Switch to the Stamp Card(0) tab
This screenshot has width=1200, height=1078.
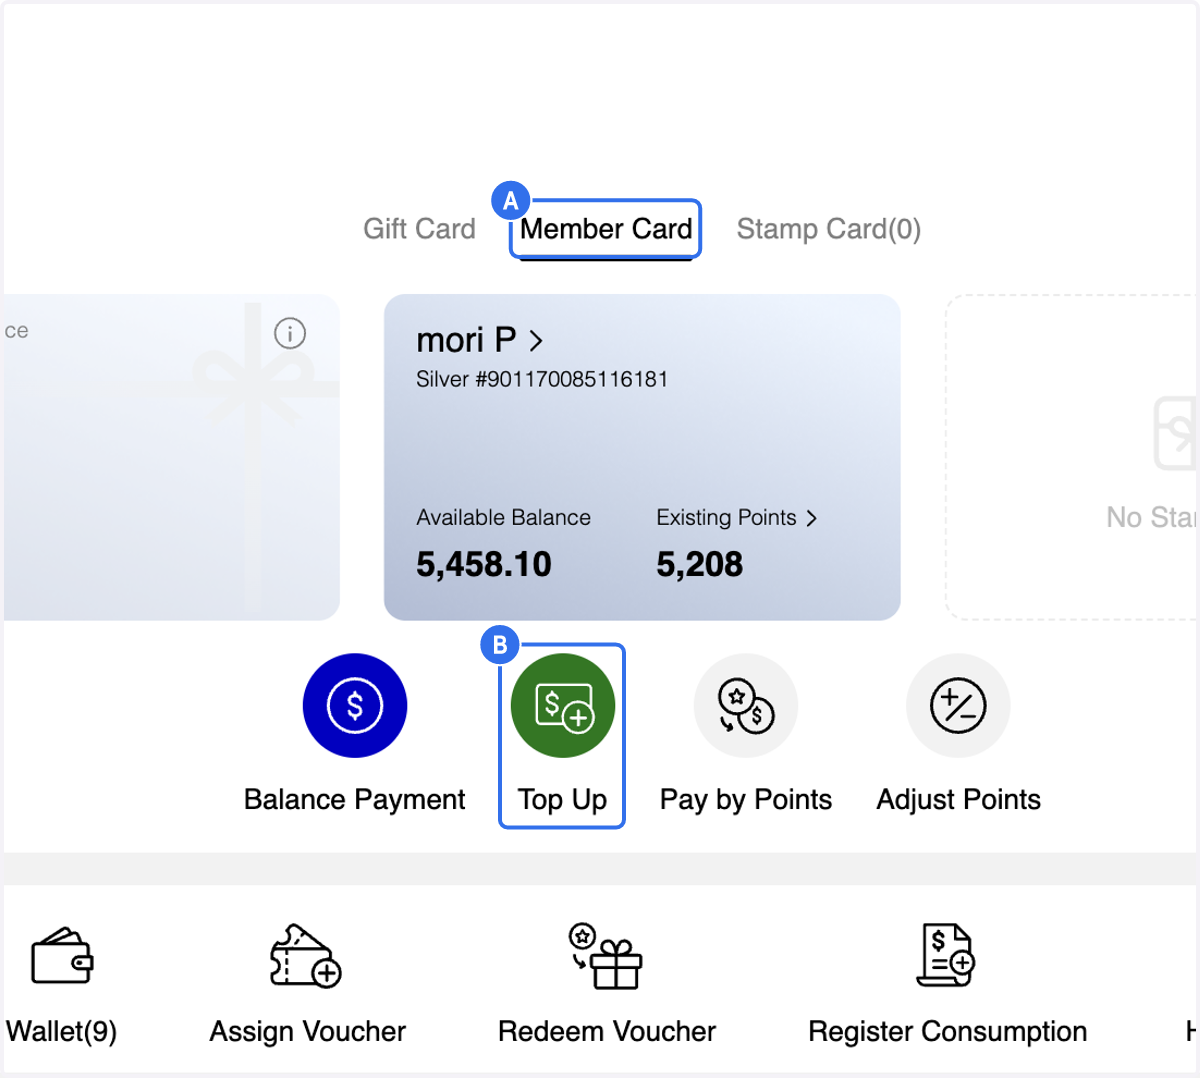coord(829,229)
